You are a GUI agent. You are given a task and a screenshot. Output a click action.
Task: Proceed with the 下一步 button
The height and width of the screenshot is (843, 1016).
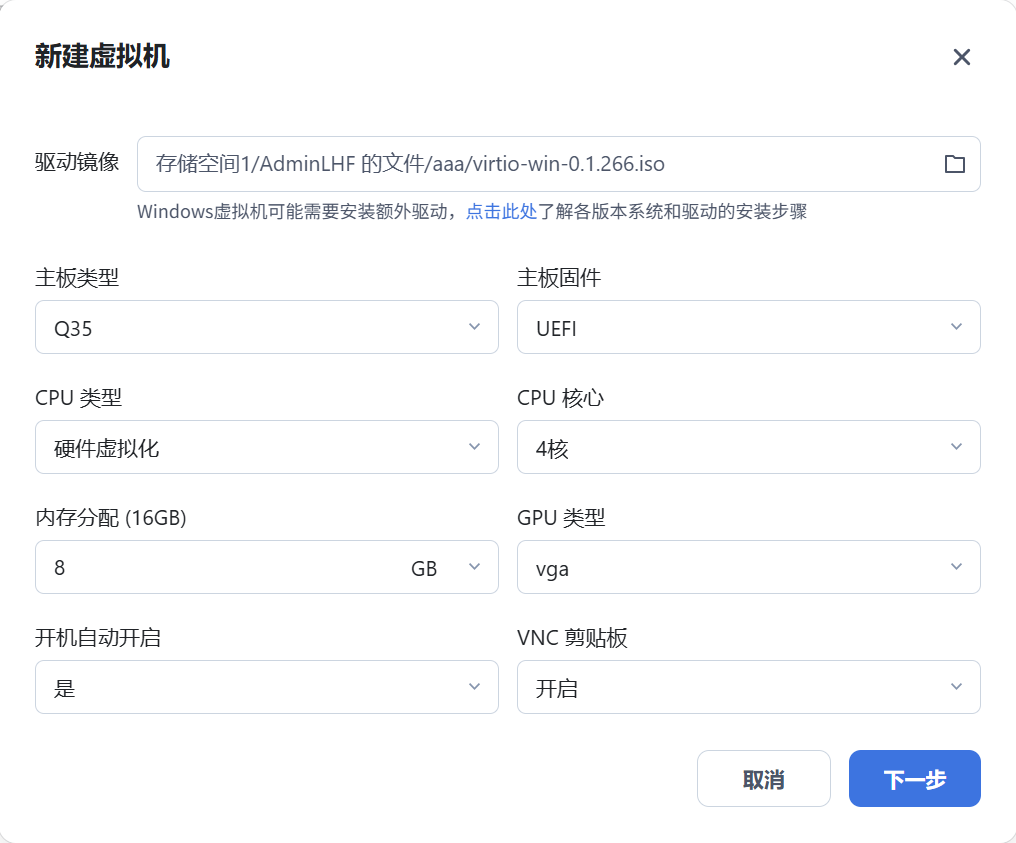pos(914,779)
